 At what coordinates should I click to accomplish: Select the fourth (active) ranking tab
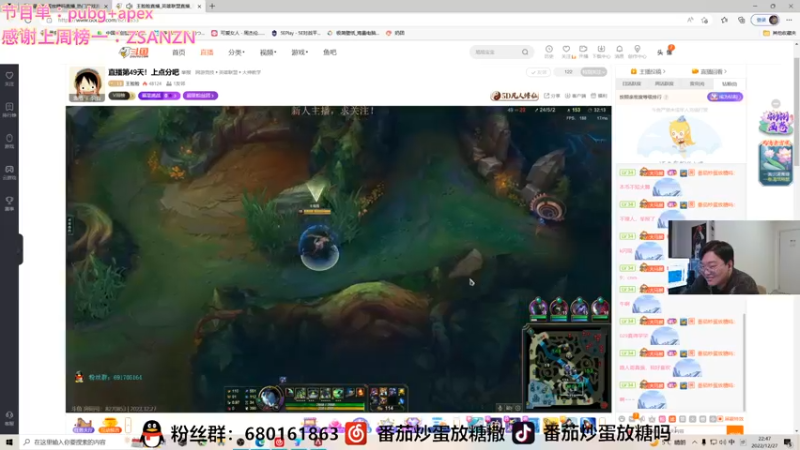click(730, 84)
